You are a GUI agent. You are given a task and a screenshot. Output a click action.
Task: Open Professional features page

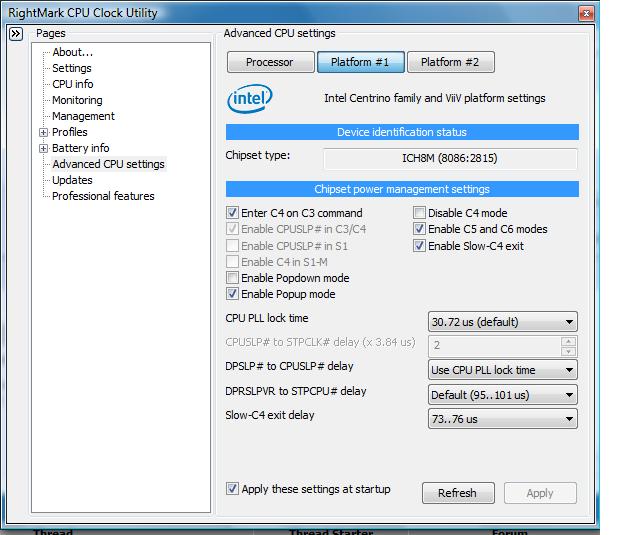click(103, 196)
